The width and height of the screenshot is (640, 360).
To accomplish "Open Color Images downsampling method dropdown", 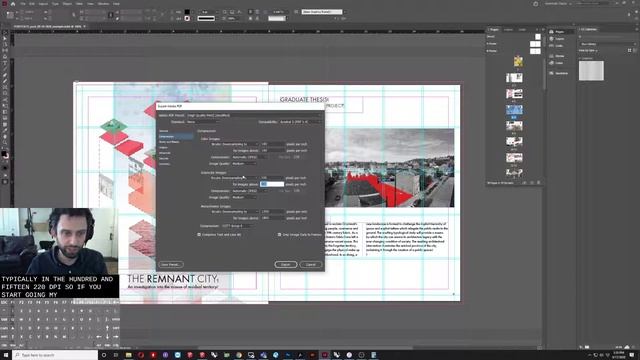I will pos(235,144).
